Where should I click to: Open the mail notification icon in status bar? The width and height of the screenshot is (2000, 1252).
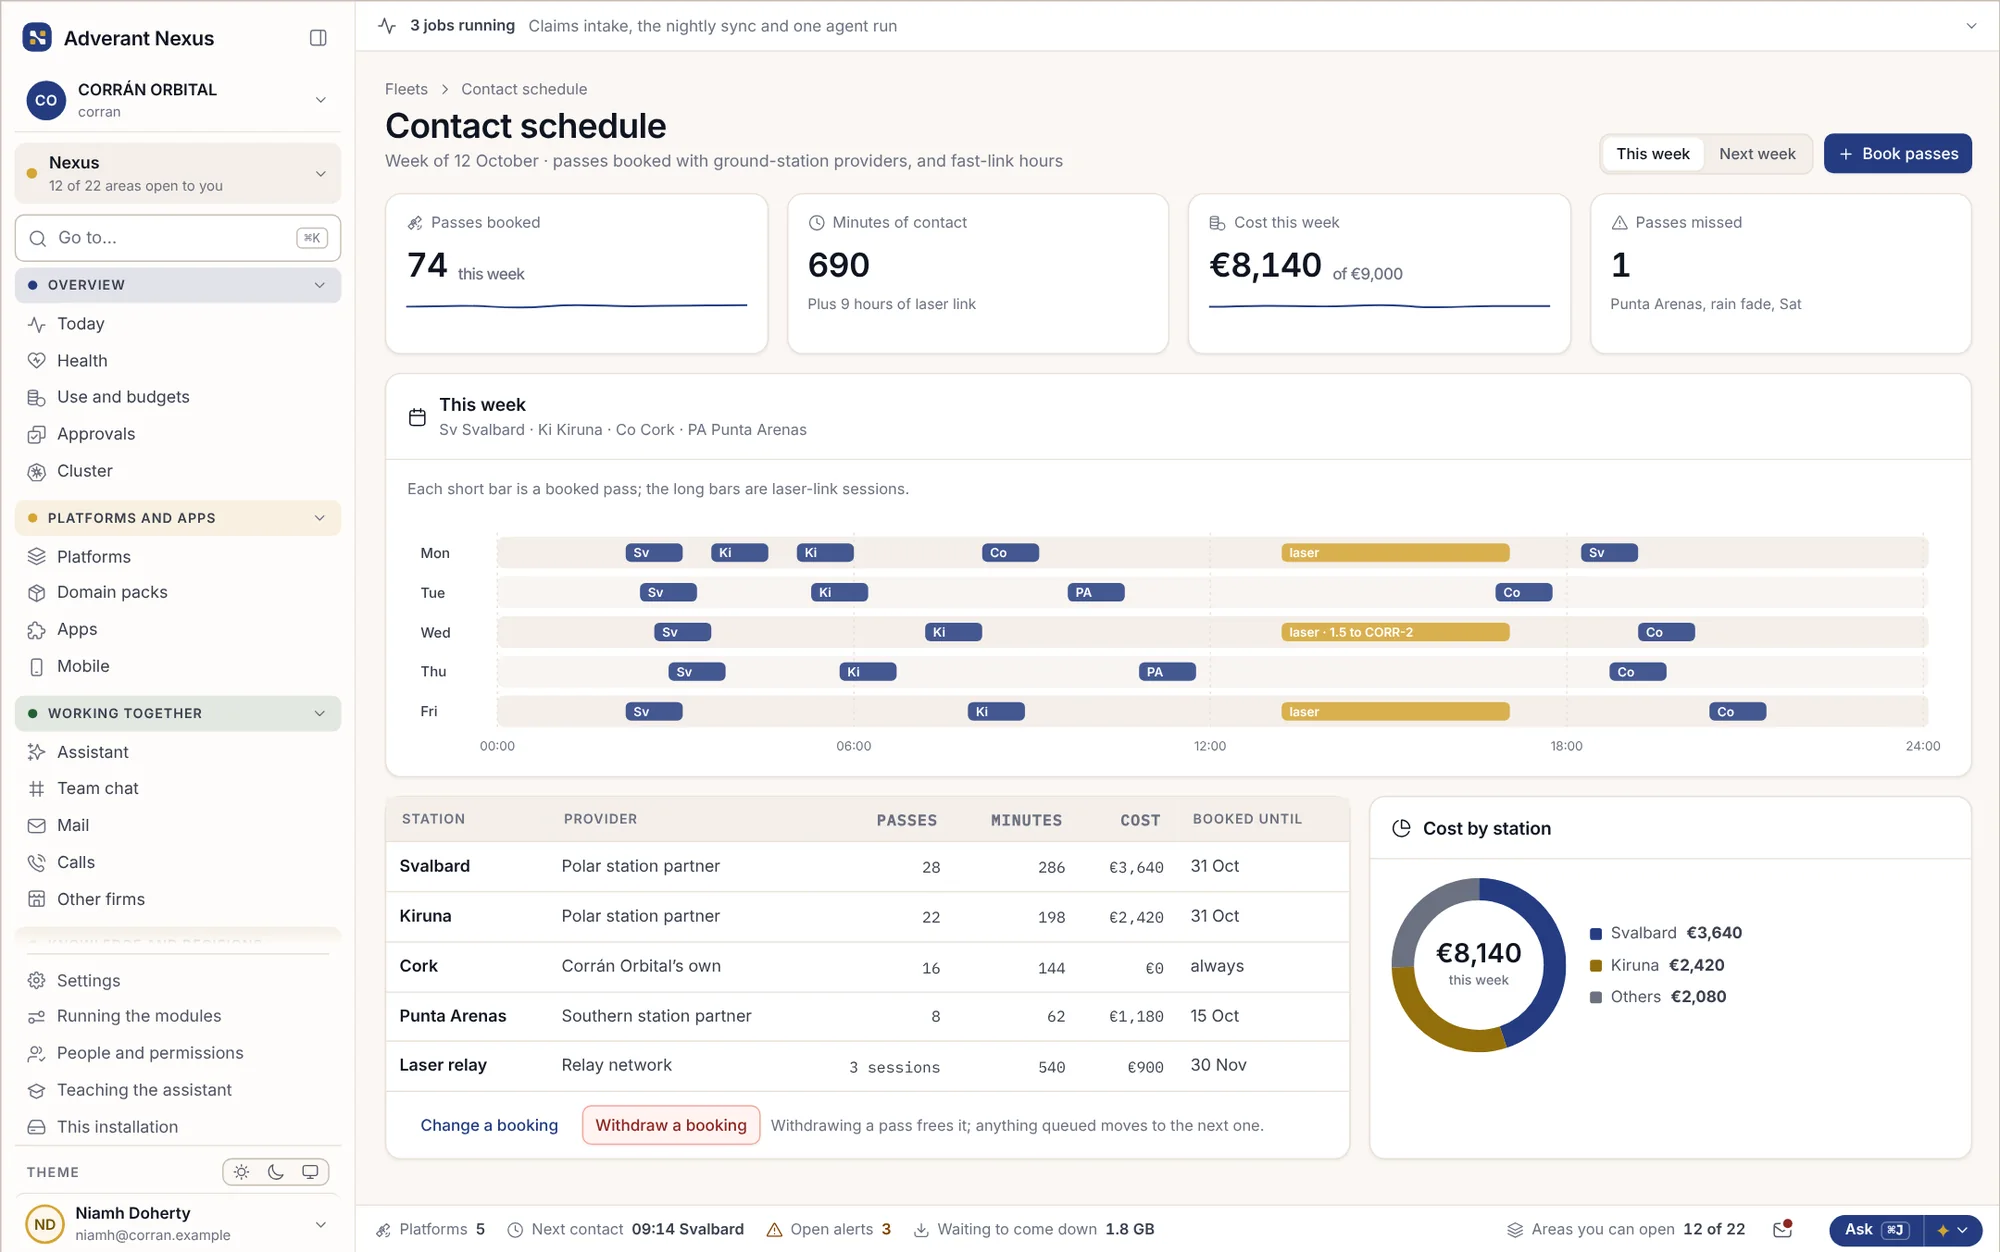1783,1229
